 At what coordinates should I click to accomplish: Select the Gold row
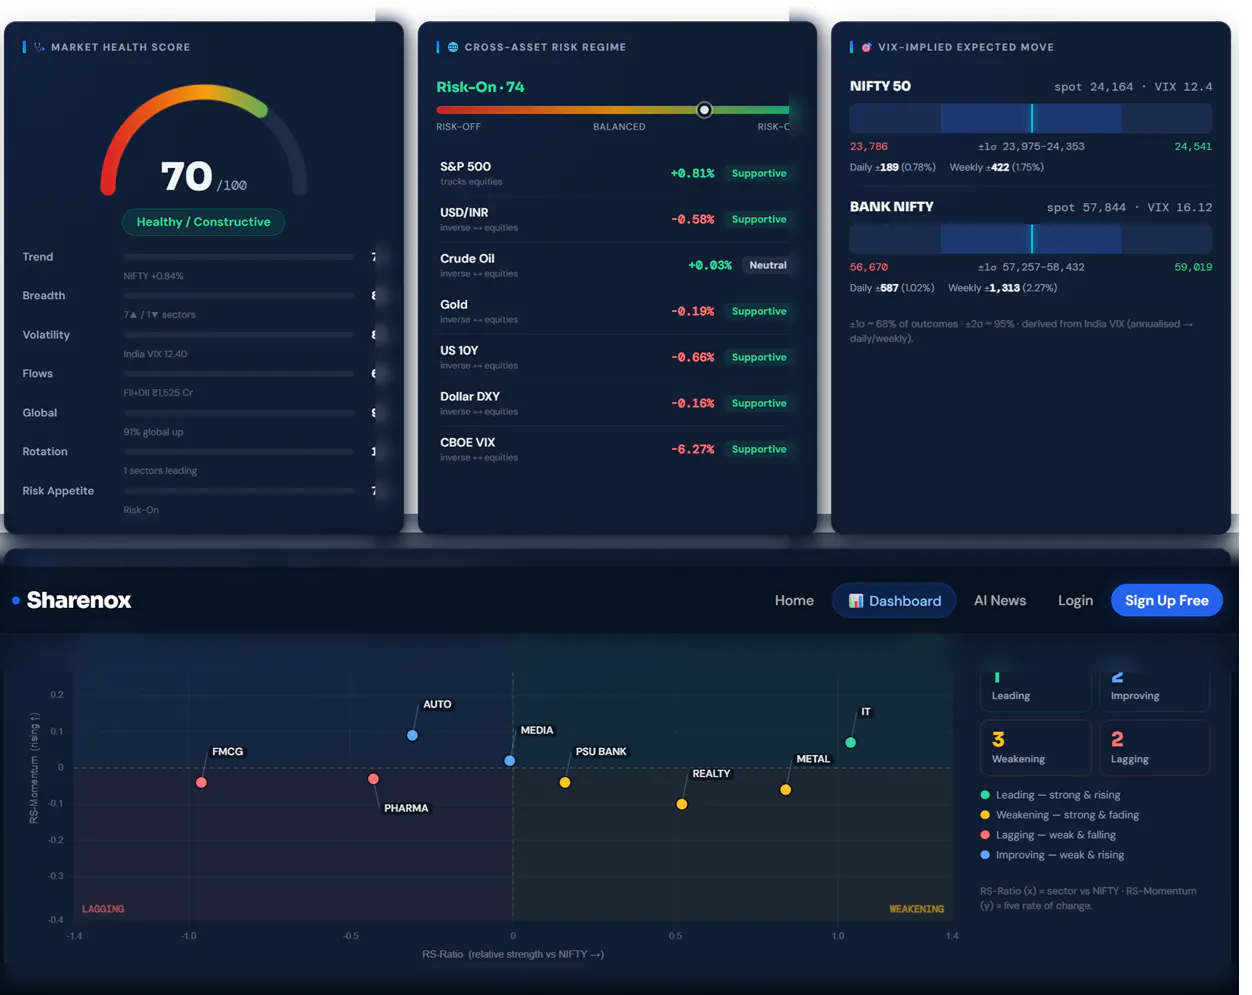614,311
